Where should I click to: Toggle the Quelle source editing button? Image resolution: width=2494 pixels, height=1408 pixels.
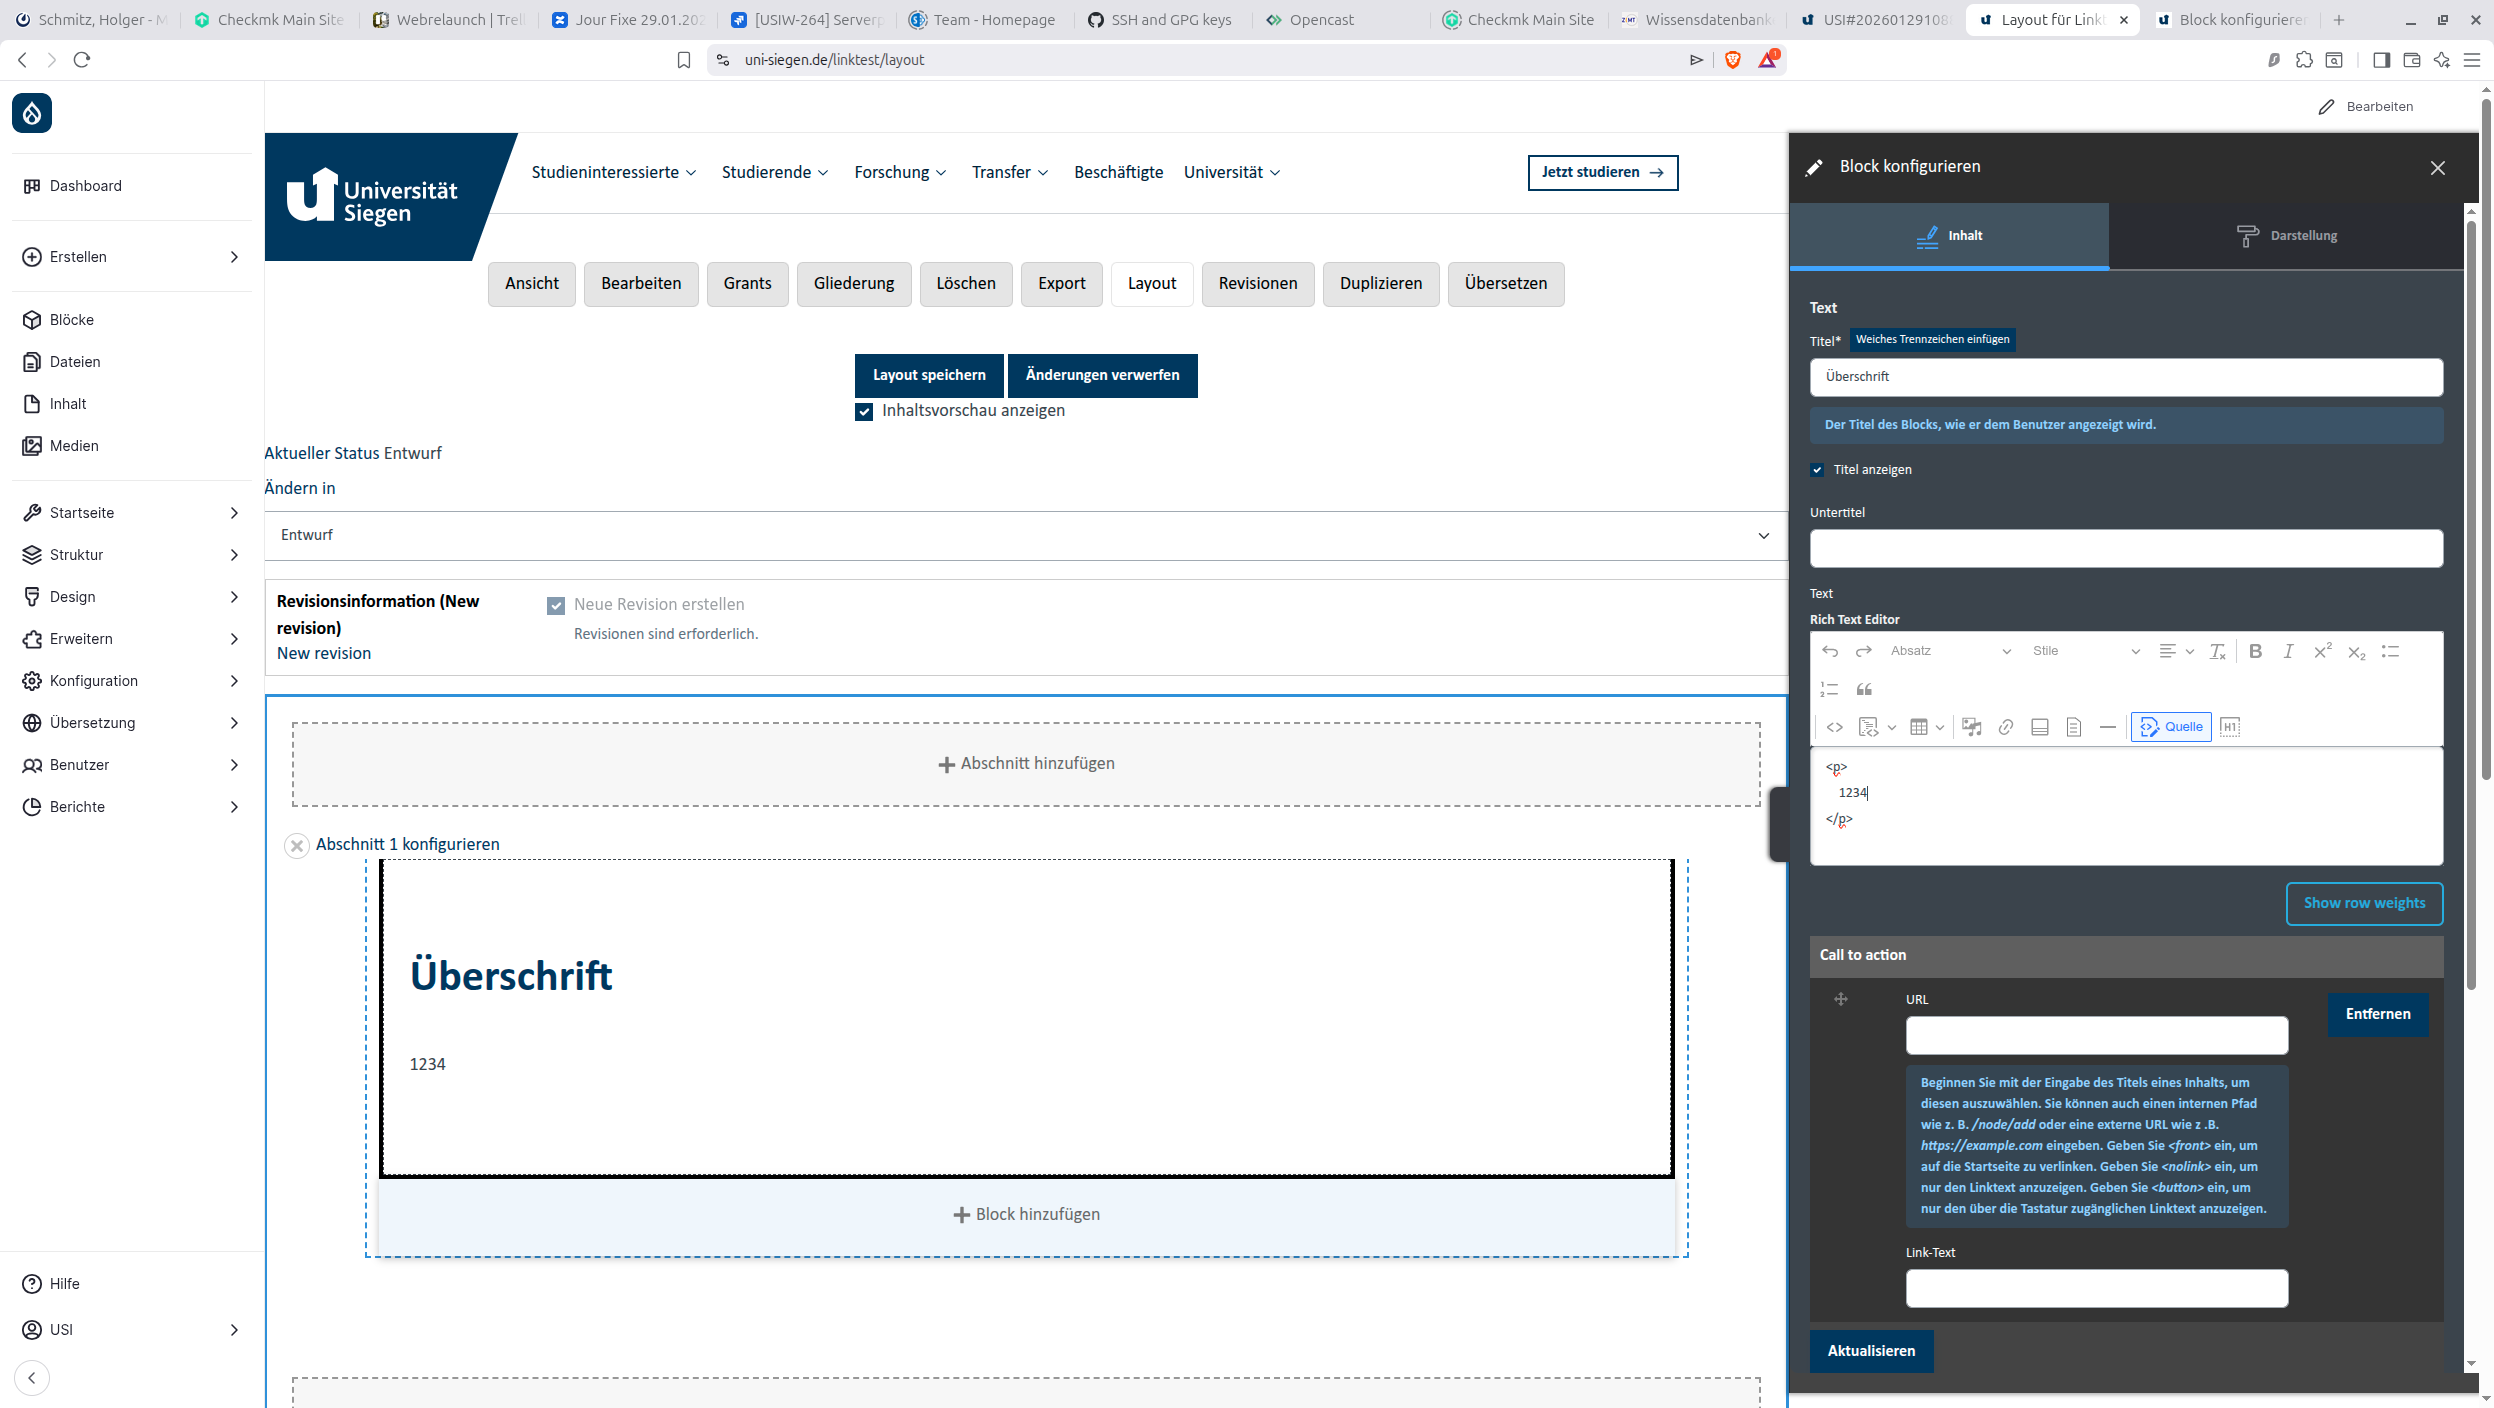(x=2170, y=727)
